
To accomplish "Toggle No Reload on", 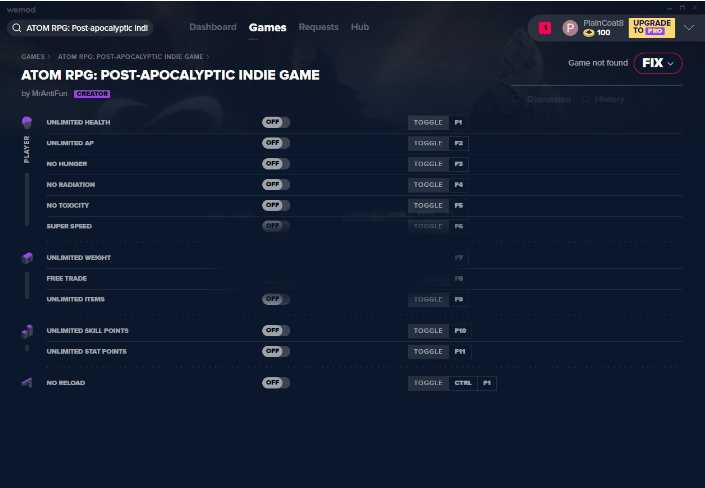I will click(x=276, y=383).
